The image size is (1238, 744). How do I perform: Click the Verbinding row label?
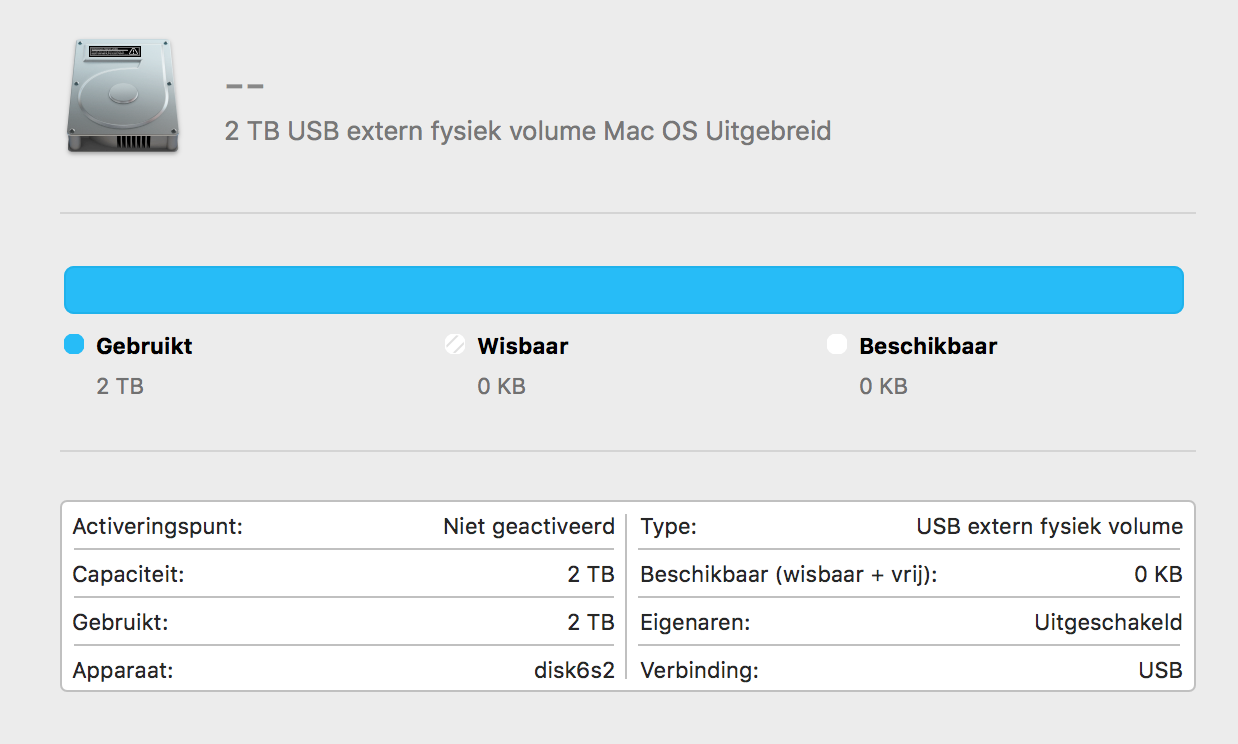click(x=699, y=671)
